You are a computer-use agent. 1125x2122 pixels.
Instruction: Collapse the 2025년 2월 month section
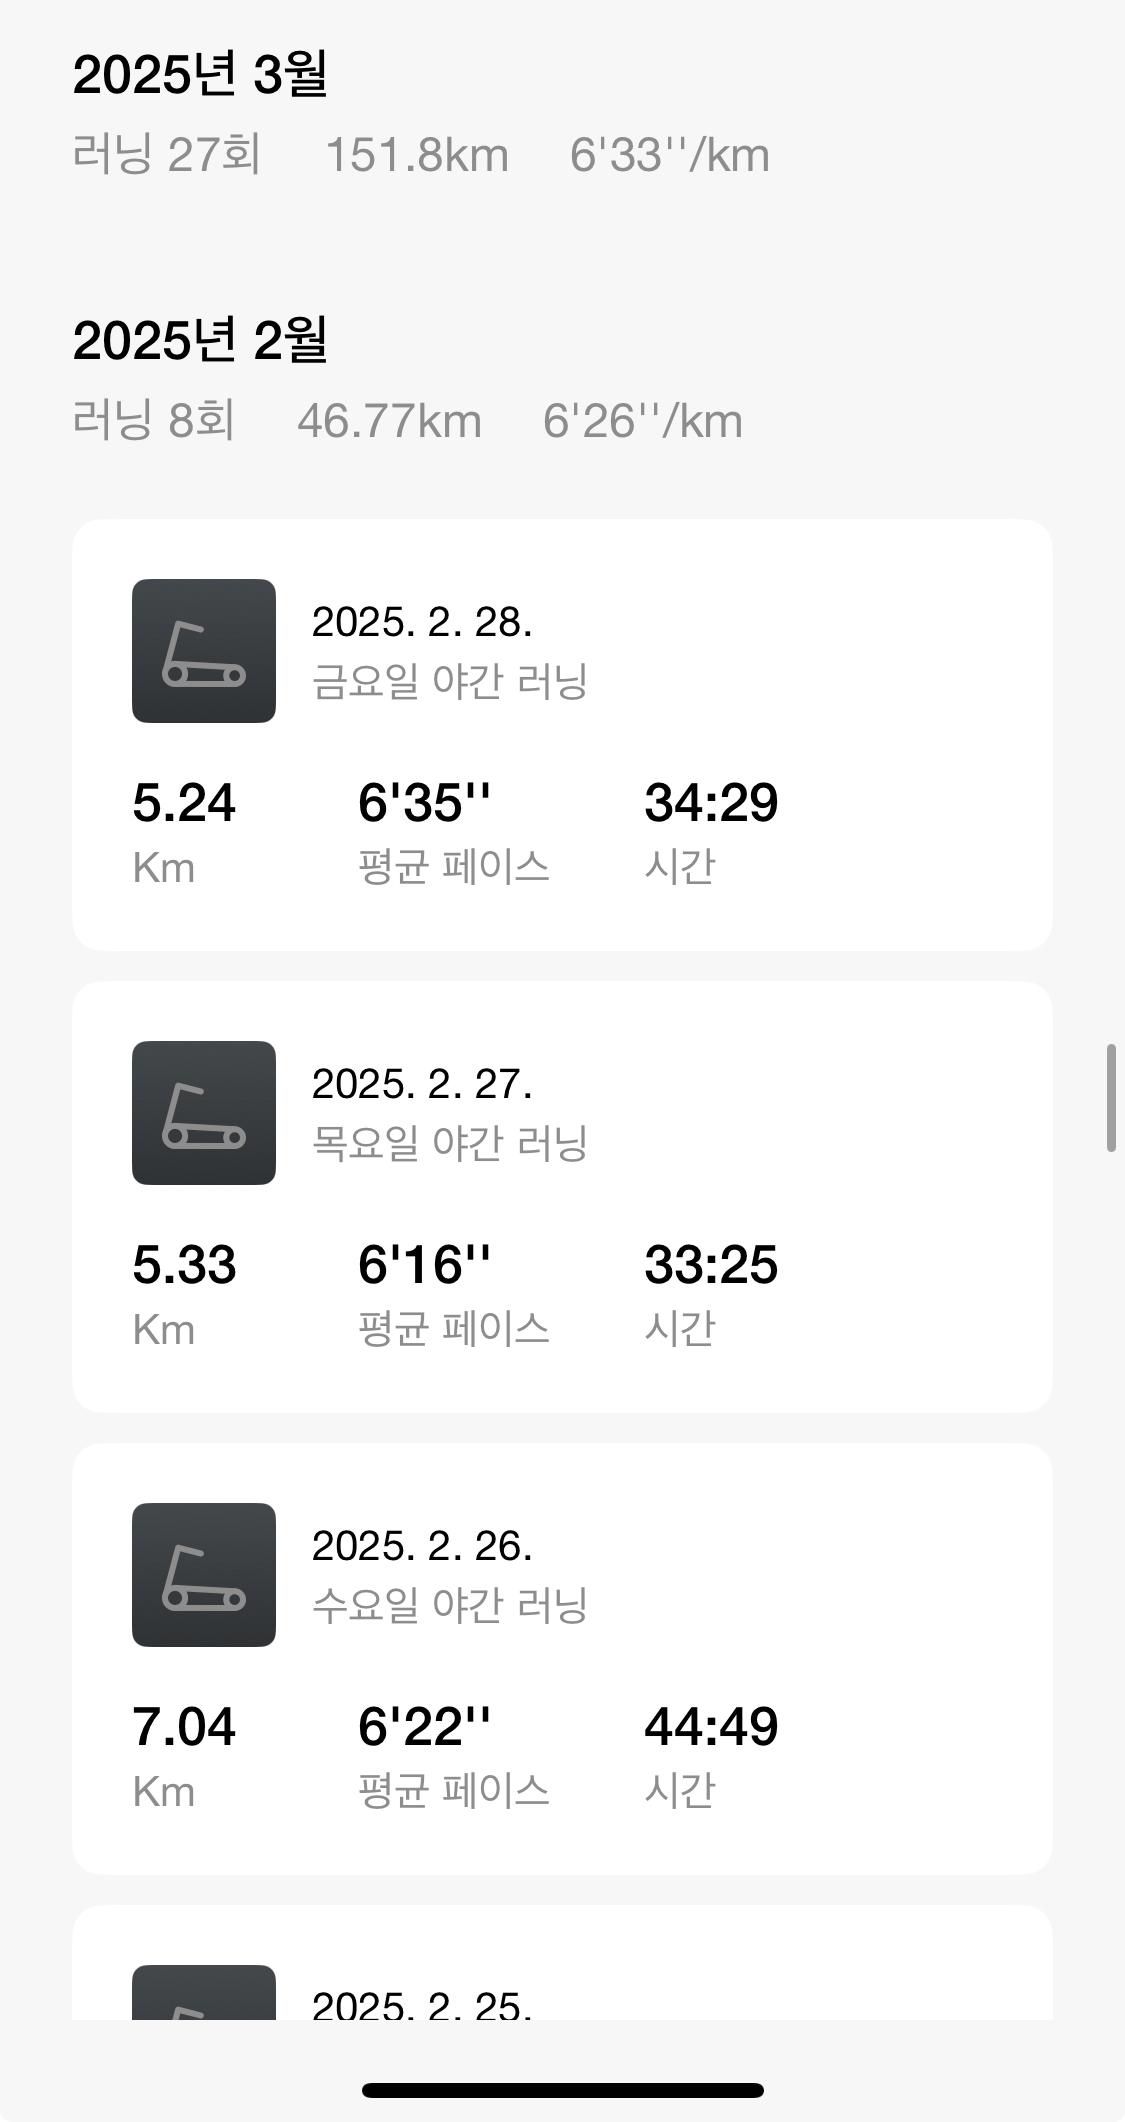pos(200,340)
